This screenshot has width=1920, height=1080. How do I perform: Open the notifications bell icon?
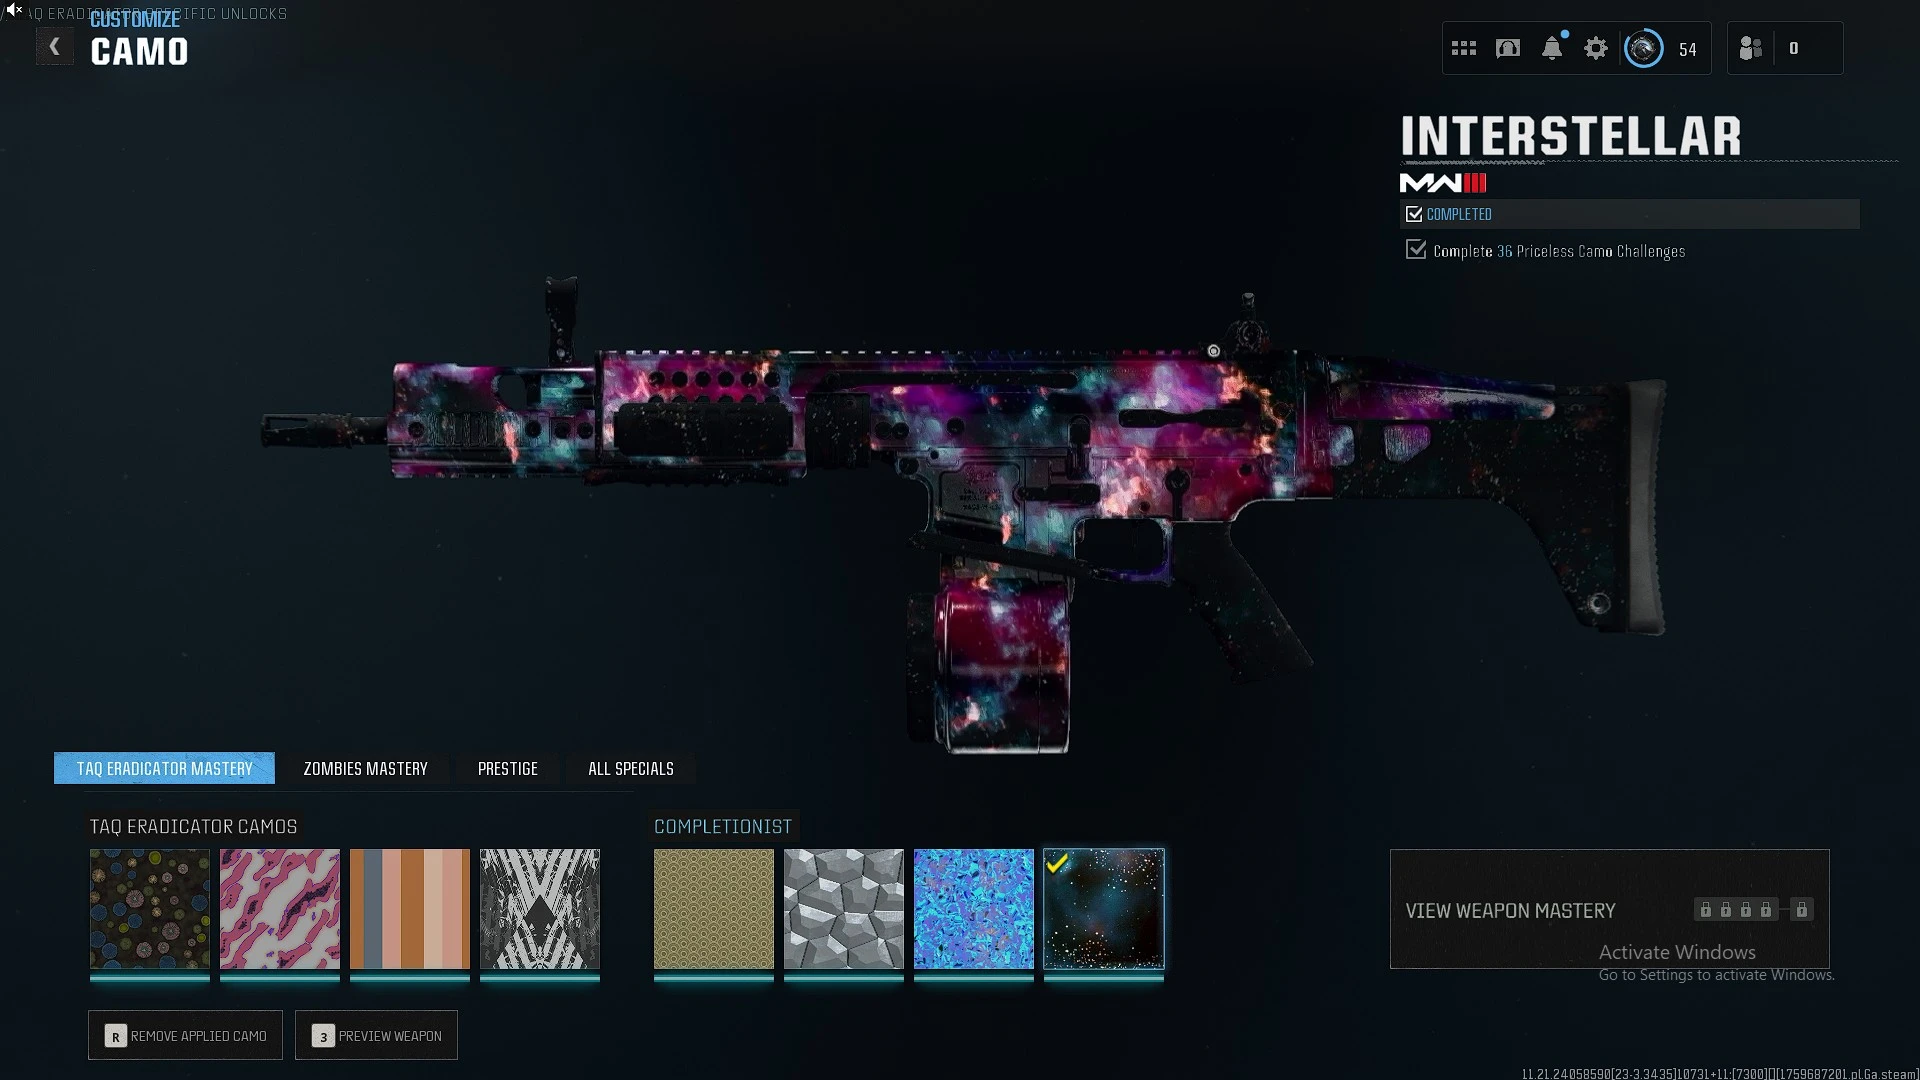point(1552,48)
